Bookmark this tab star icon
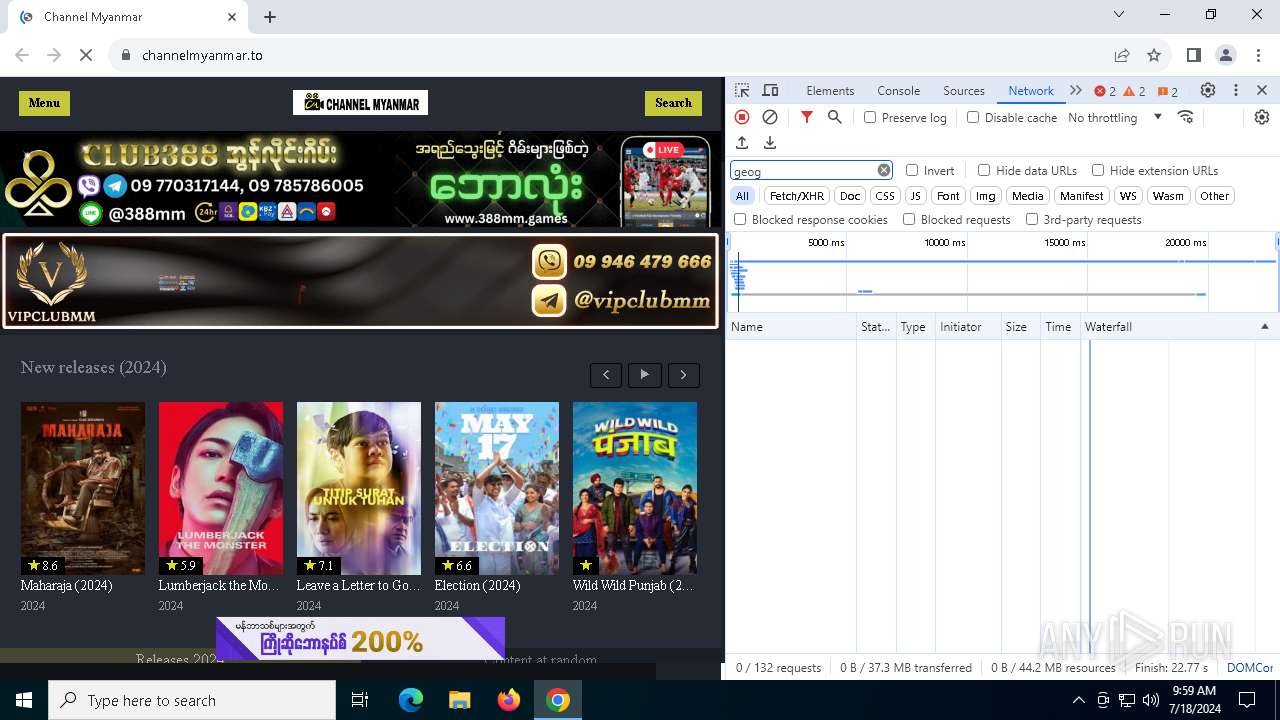The height and width of the screenshot is (720, 1280). tap(1154, 55)
